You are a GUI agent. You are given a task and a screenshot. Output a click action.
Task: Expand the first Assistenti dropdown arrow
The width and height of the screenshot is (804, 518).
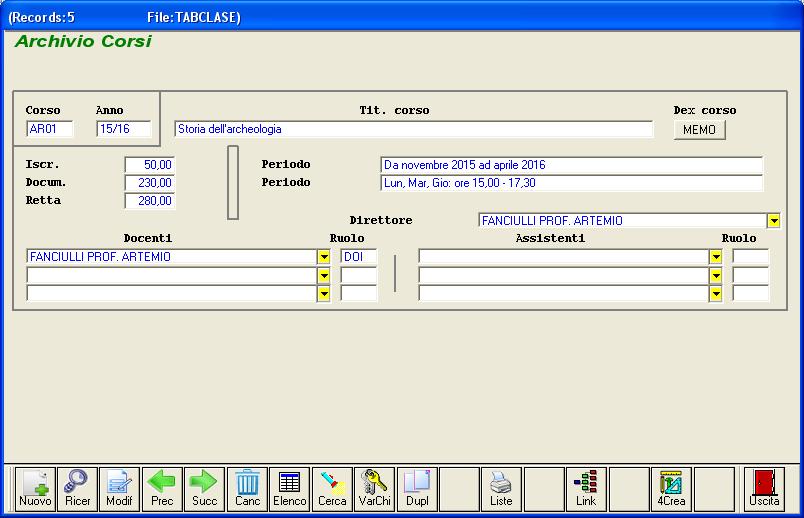point(716,256)
